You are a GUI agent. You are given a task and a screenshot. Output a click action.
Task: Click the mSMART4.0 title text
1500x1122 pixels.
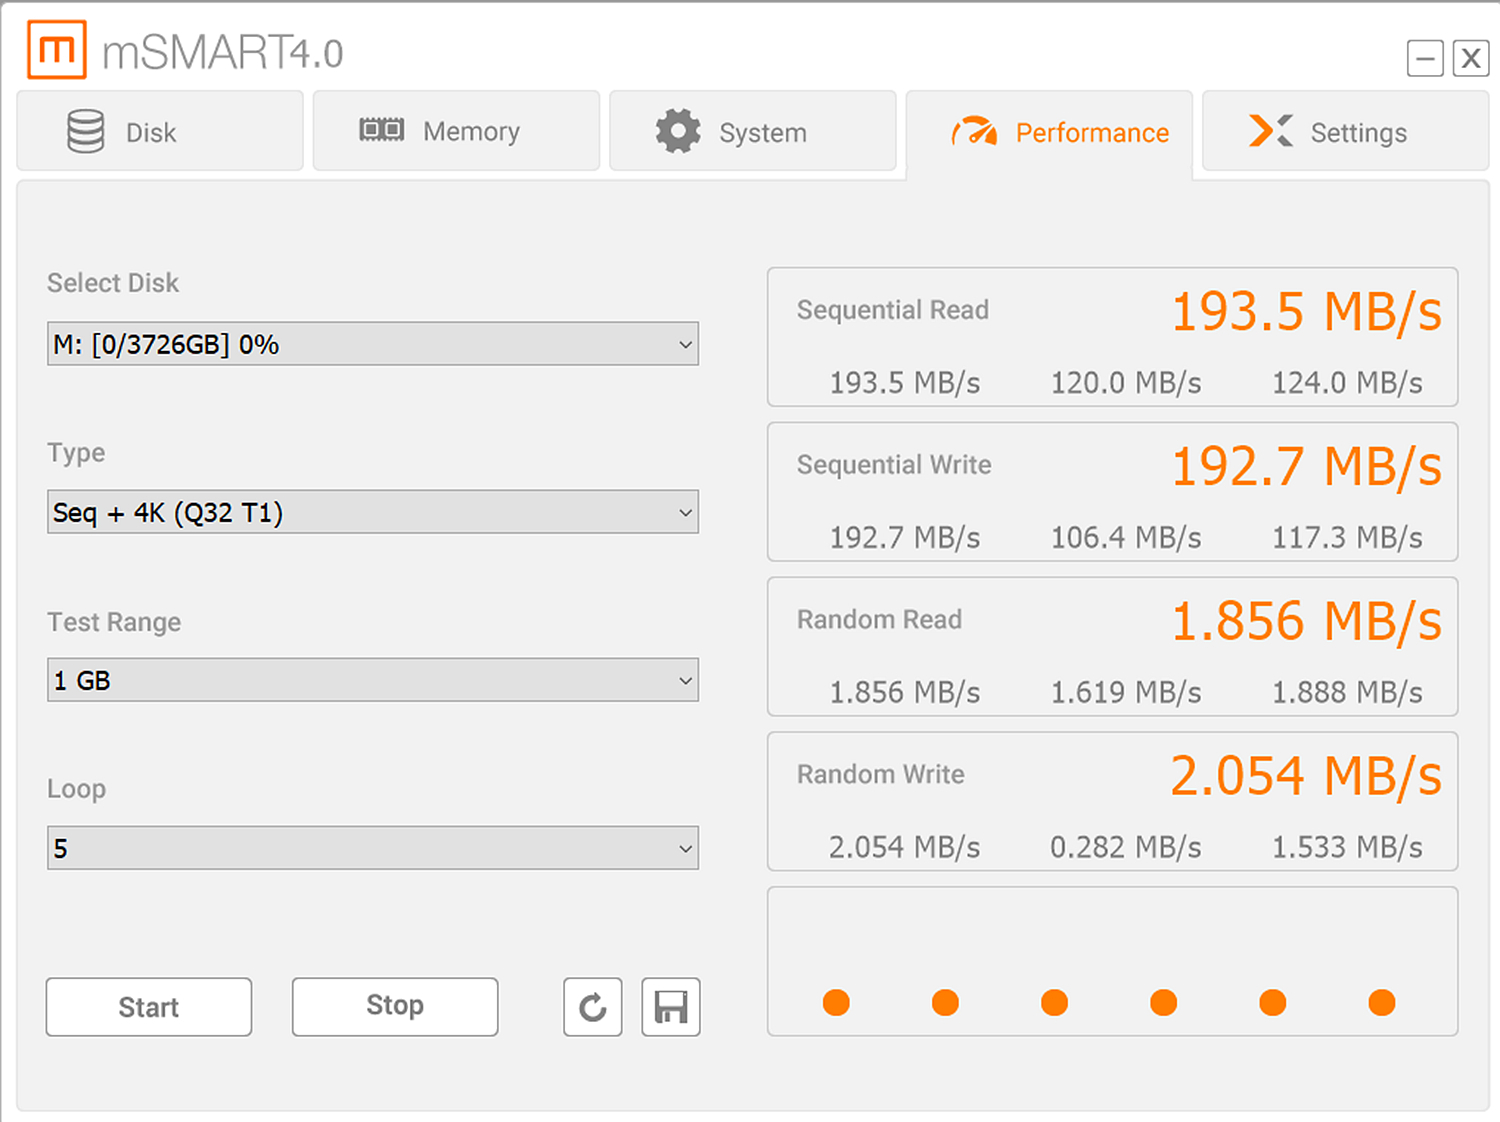pos(222,52)
